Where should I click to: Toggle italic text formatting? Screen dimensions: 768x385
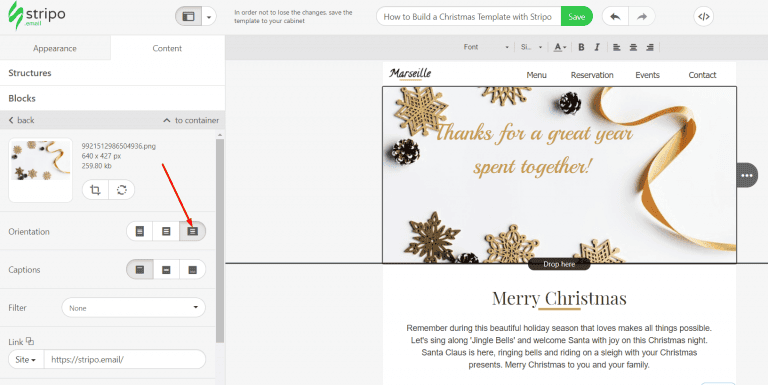(x=597, y=47)
